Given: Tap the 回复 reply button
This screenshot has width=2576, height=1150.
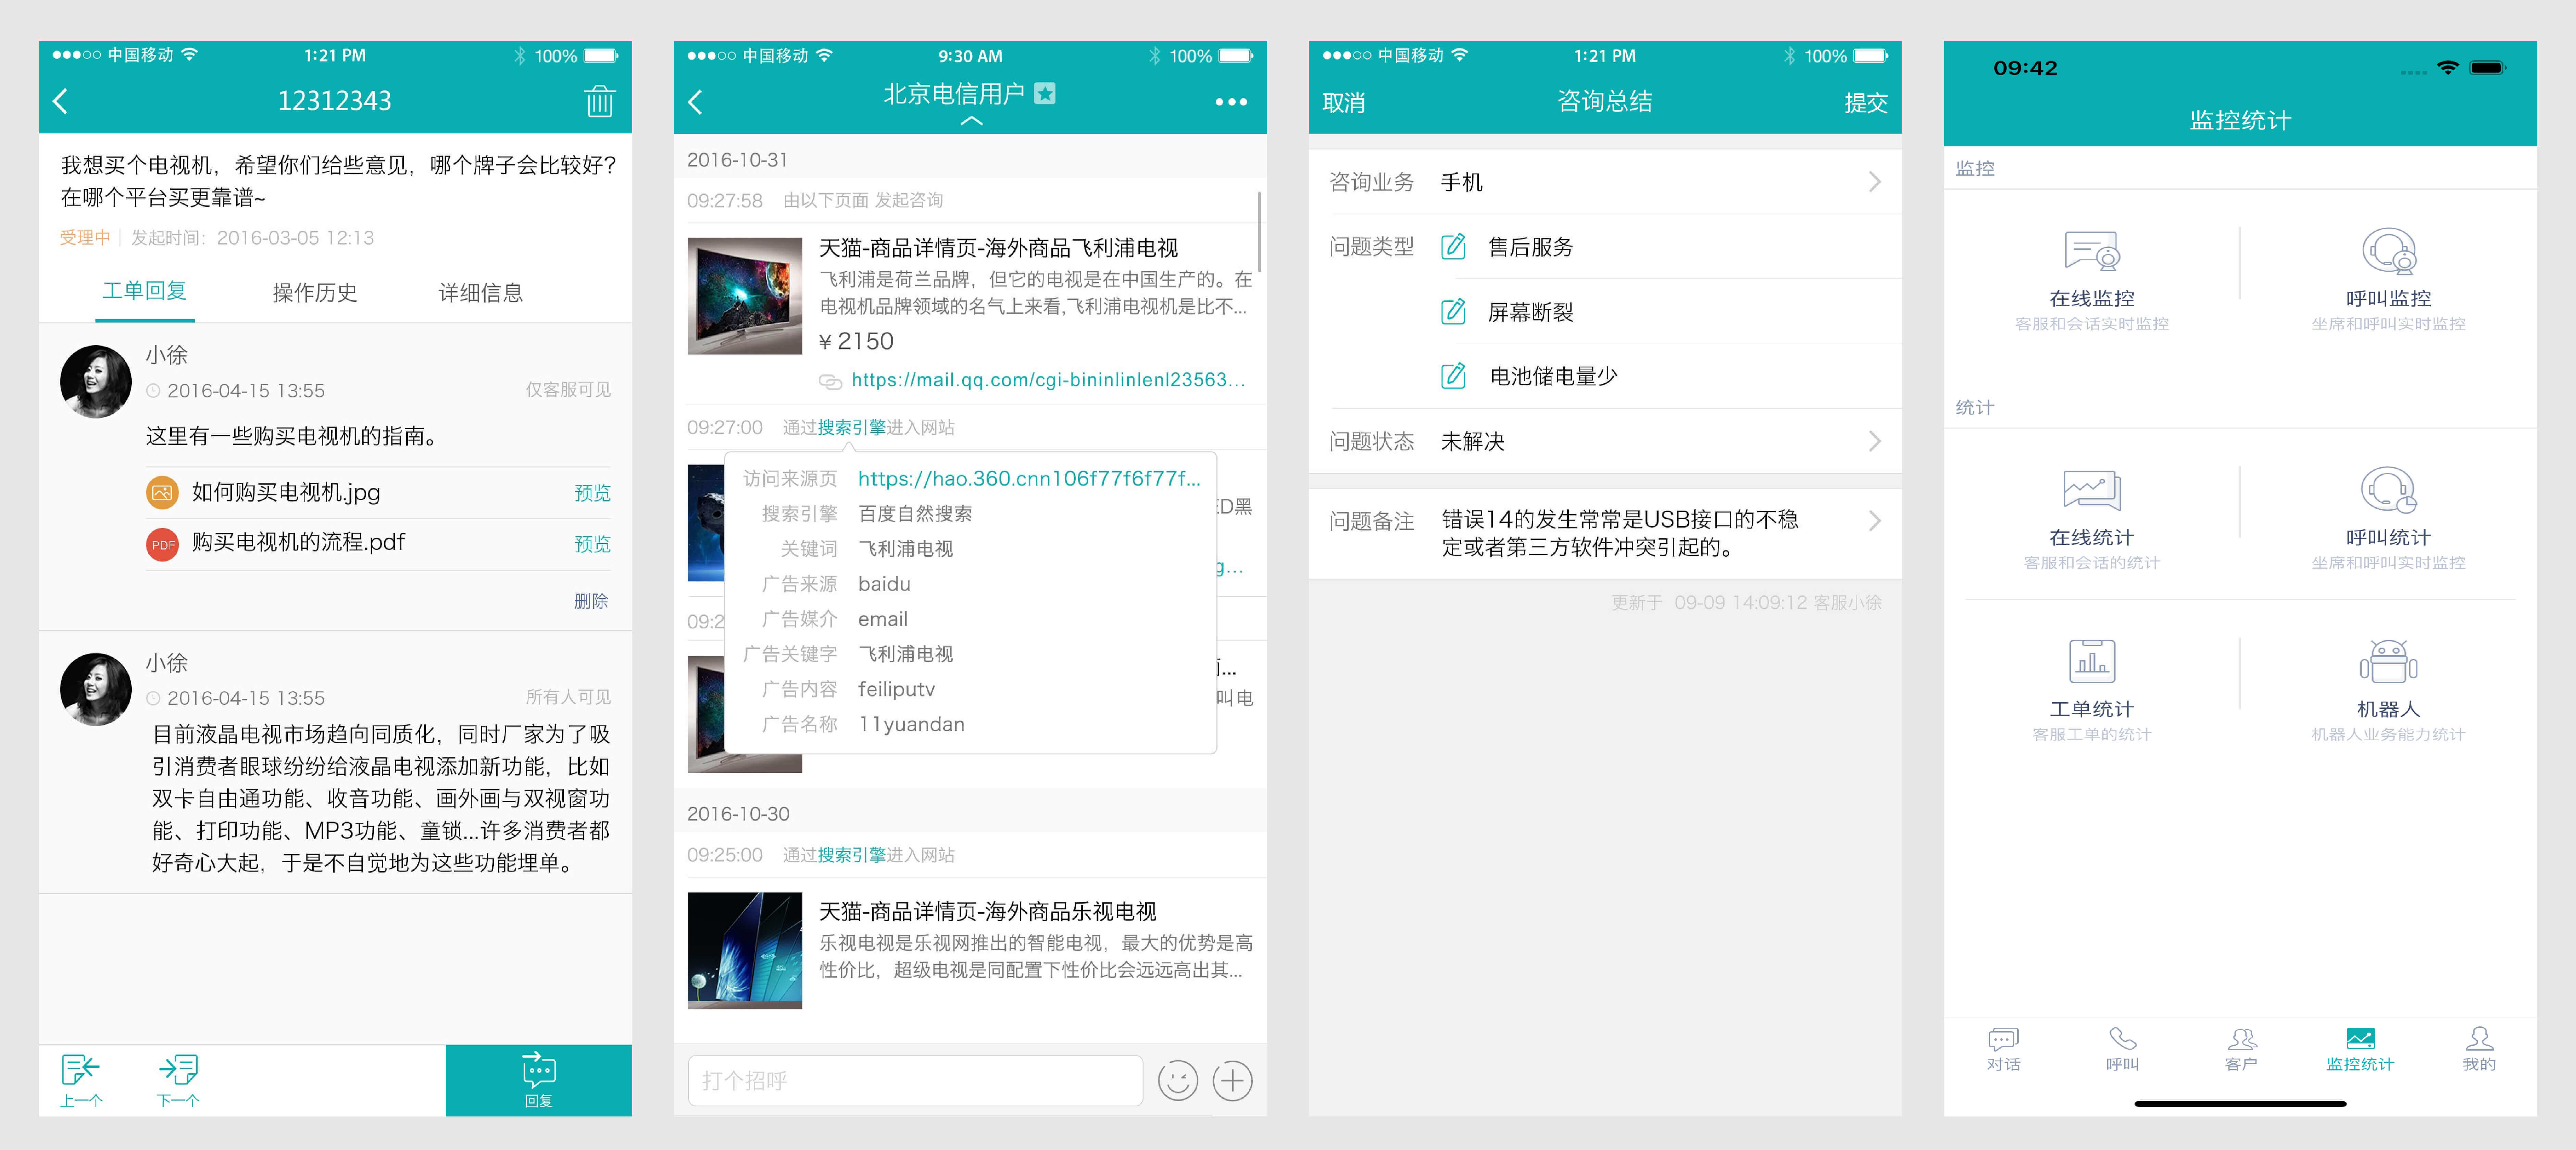Looking at the screenshot, I should click(x=539, y=1081).
